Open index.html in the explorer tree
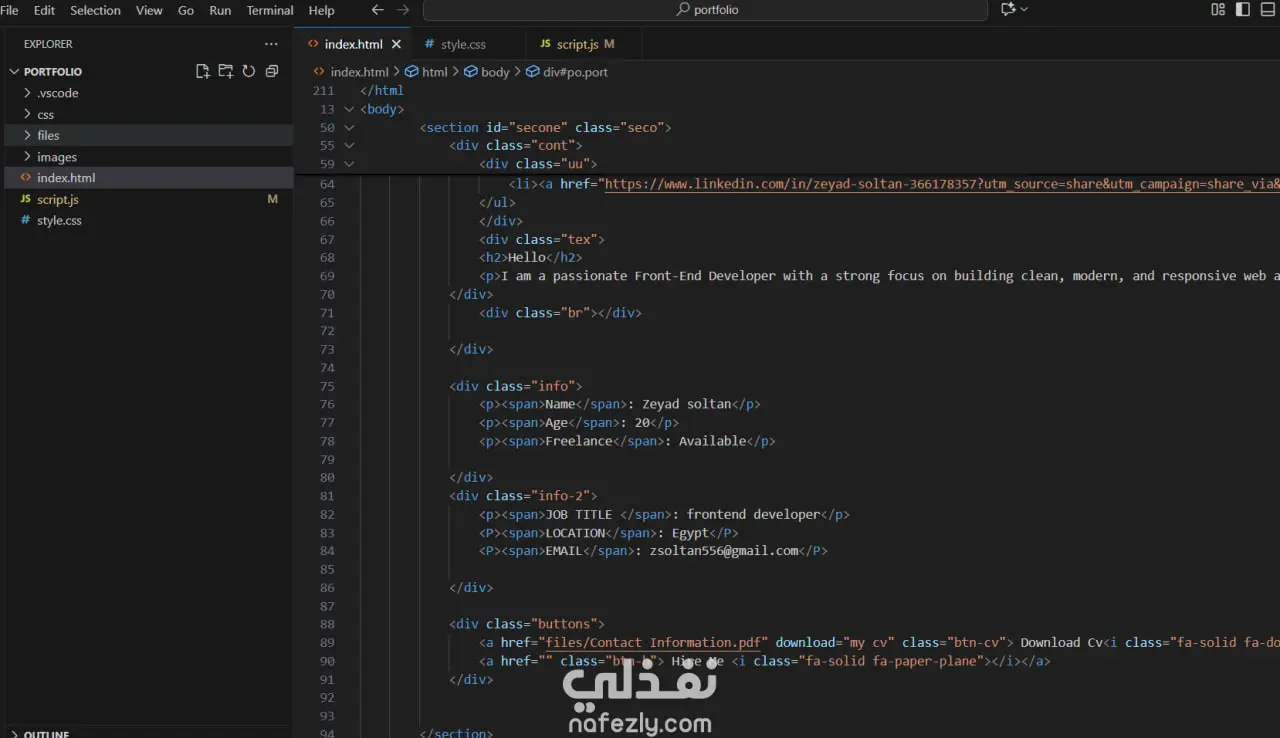The width and height of the screenshot is (1280, 738). 149,178
